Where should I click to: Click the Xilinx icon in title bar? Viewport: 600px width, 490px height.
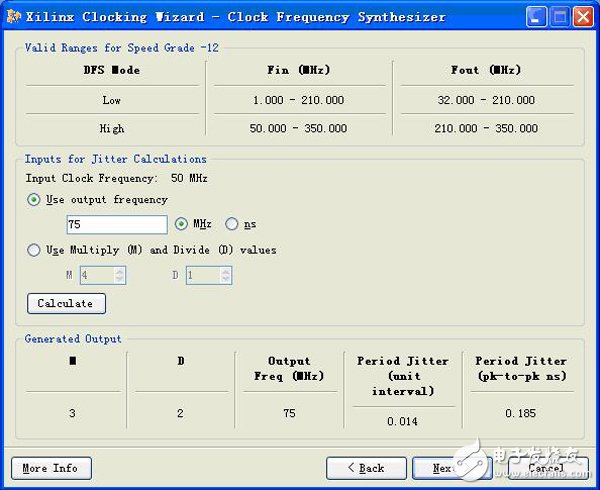coord(14,16)
